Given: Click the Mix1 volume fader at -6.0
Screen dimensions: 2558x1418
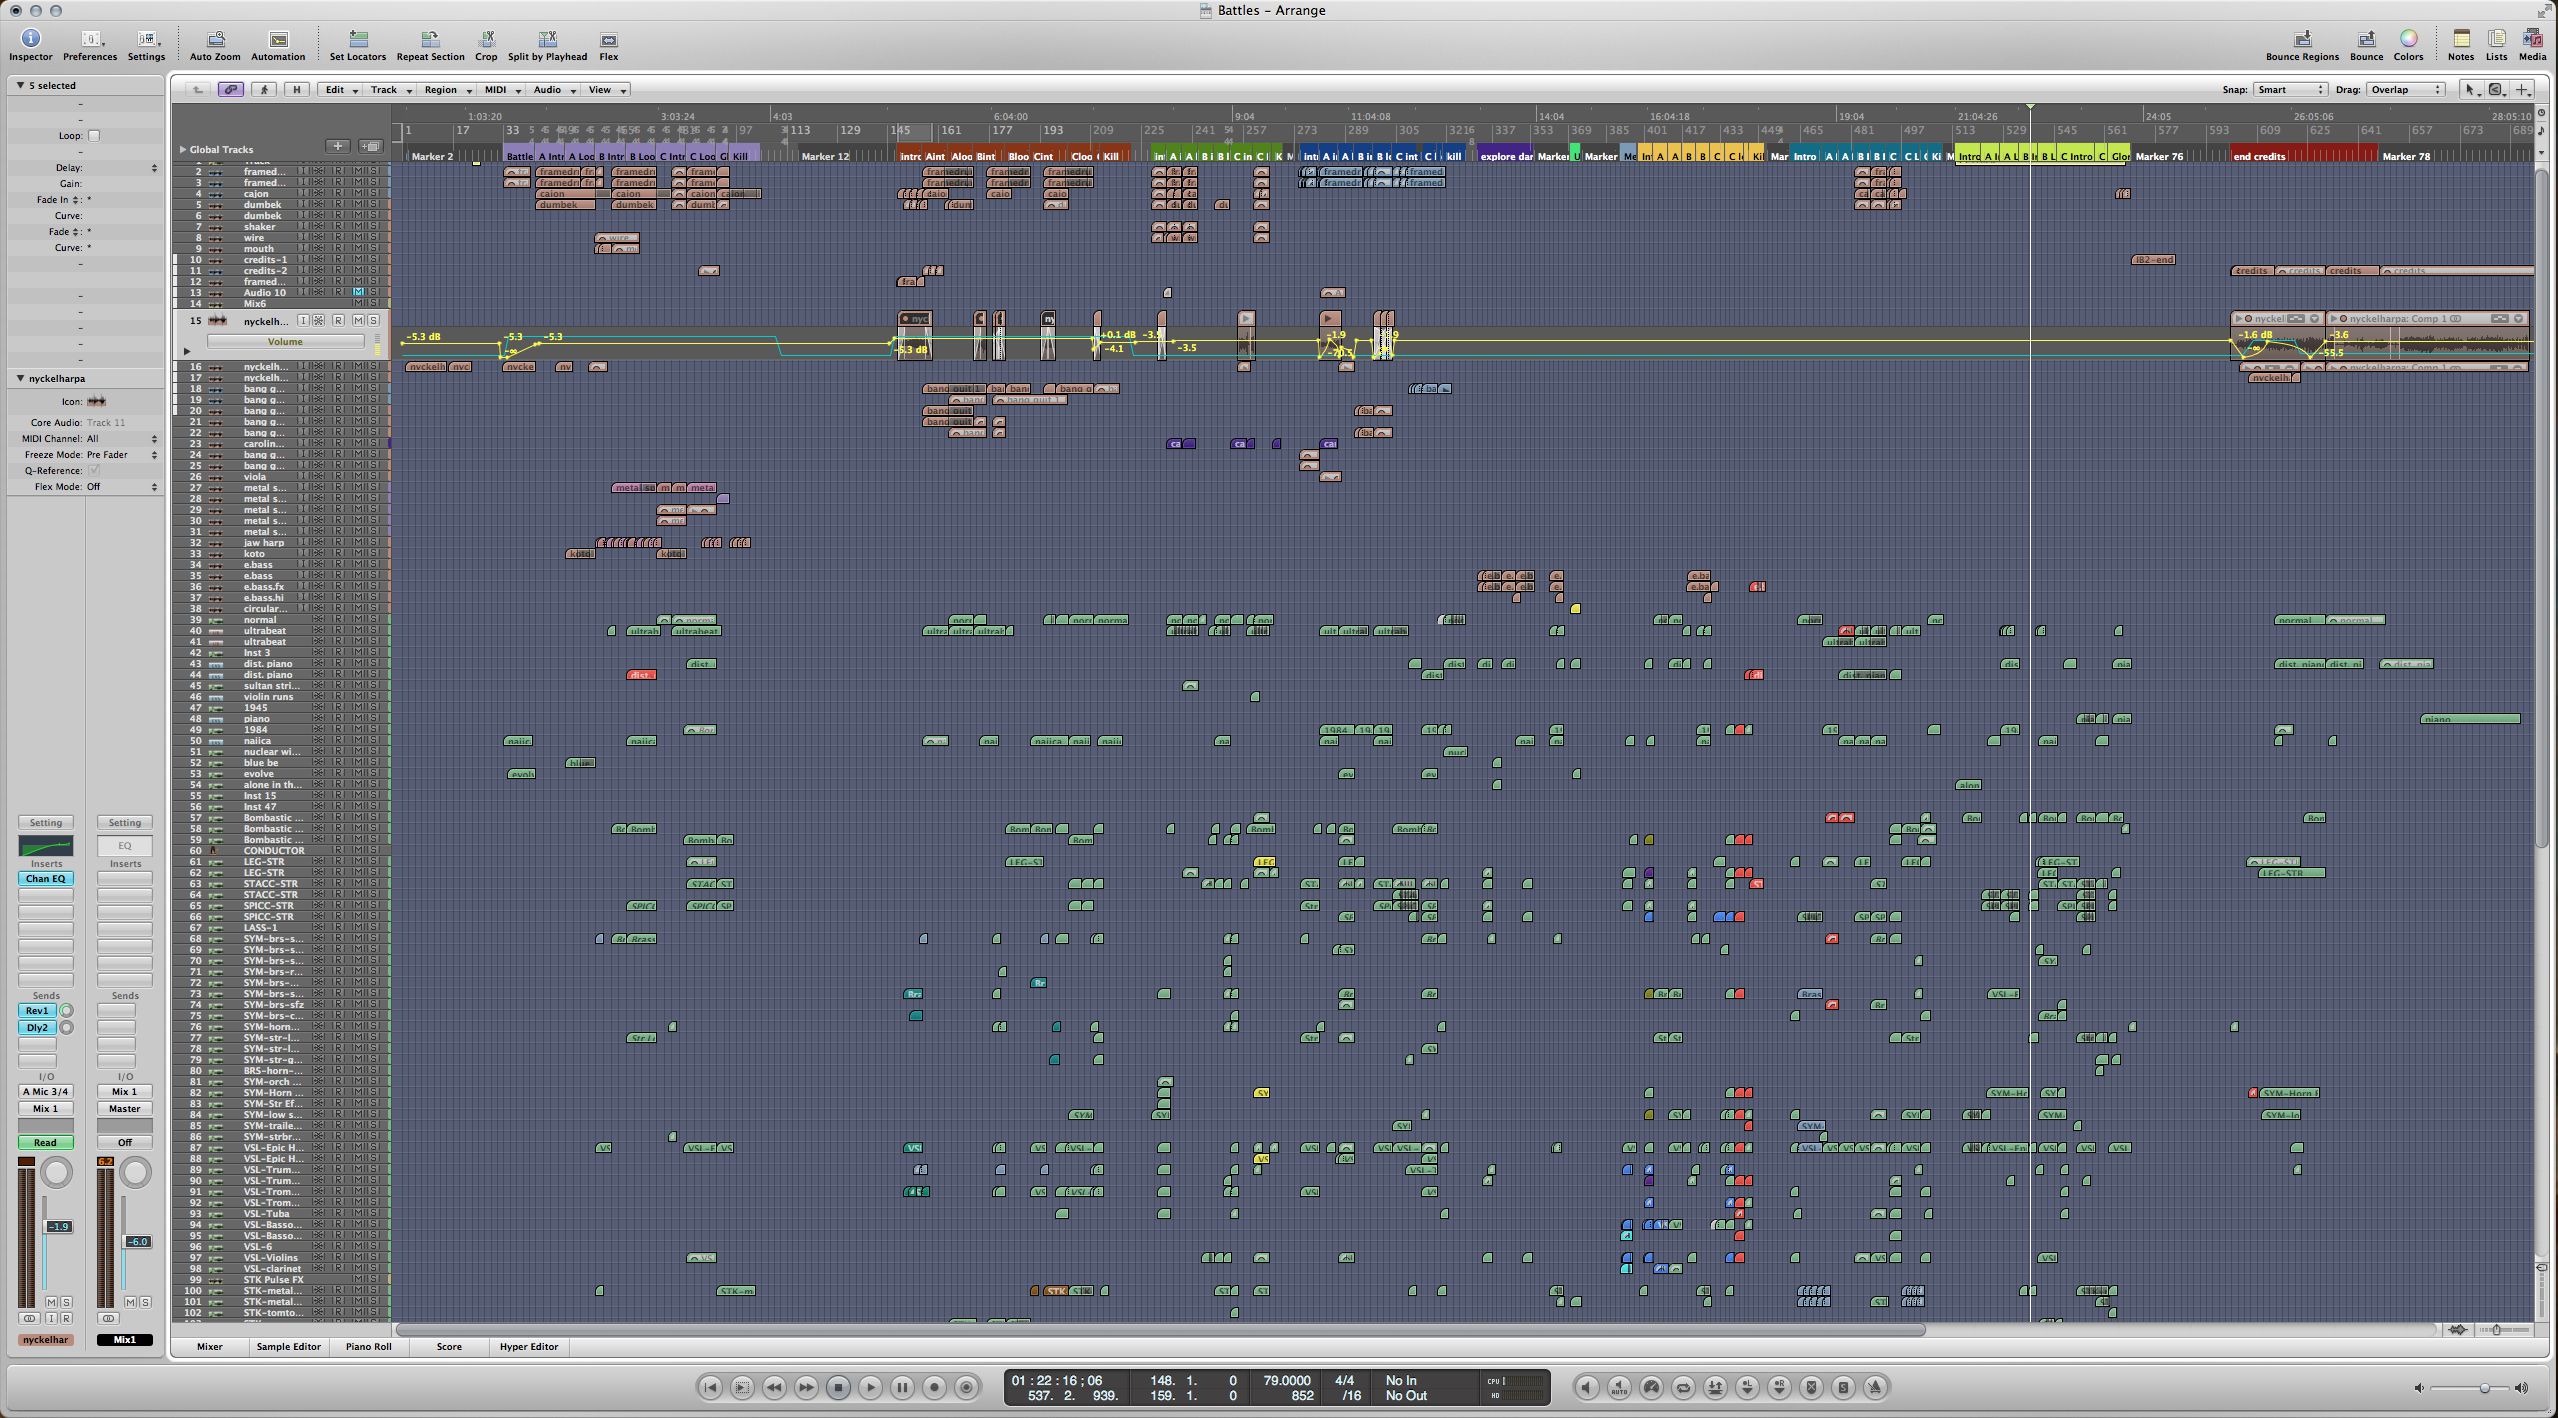Looking at the screenshot, I should point(138,1242).
